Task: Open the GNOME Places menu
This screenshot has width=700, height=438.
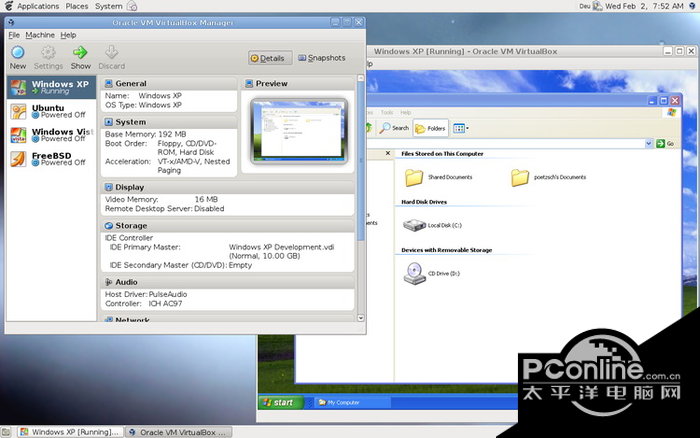Action: [x=77, y=6]
